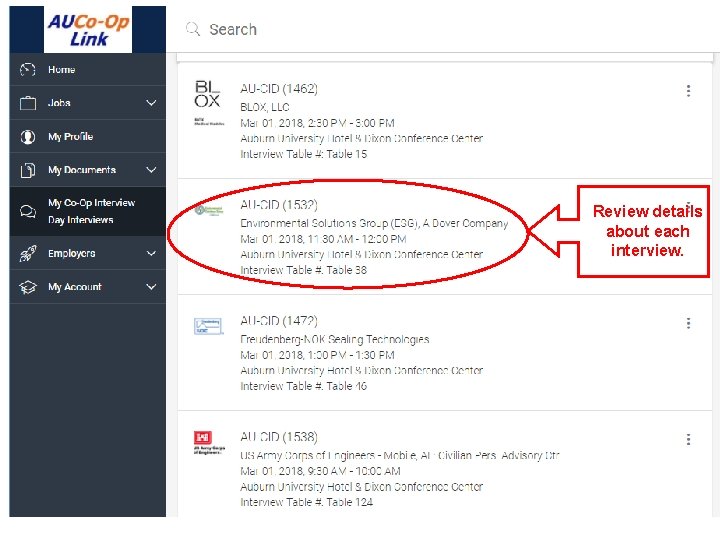Click the Employers rocket icon

click(28, 253)
